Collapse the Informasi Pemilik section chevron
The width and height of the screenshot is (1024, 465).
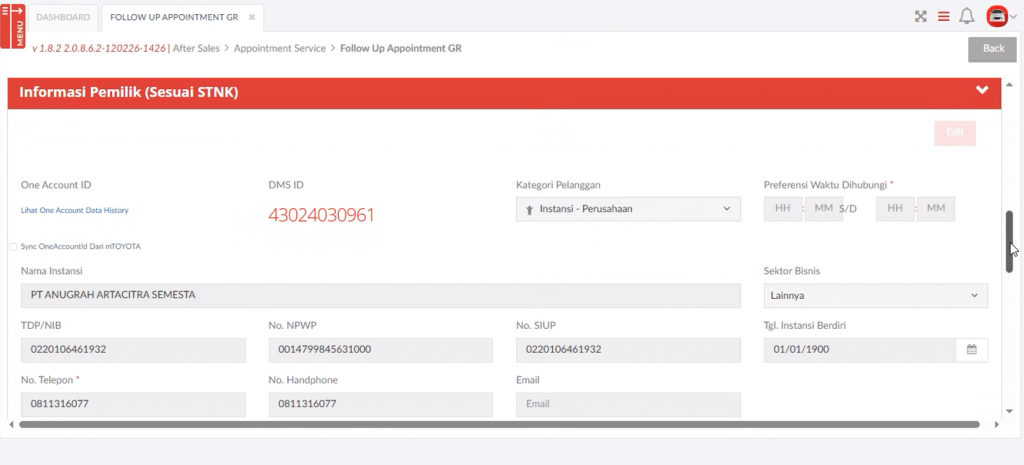point(982,91)
